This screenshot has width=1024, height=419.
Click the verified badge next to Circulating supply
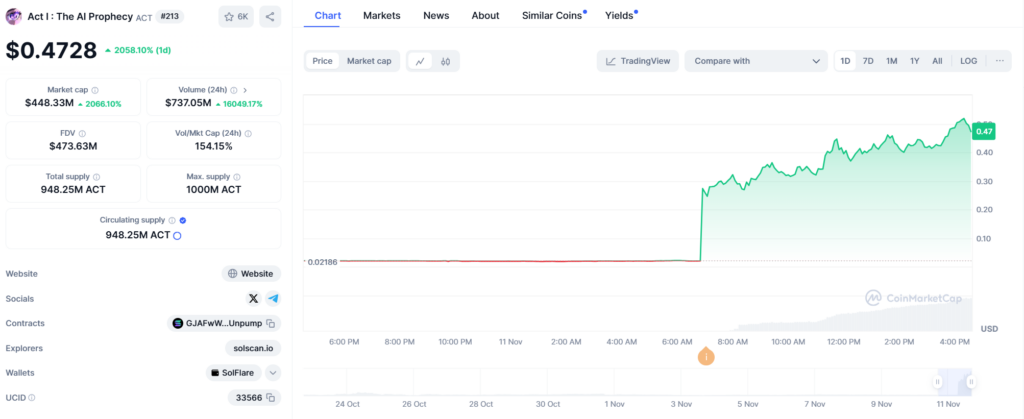coord(183,221)
